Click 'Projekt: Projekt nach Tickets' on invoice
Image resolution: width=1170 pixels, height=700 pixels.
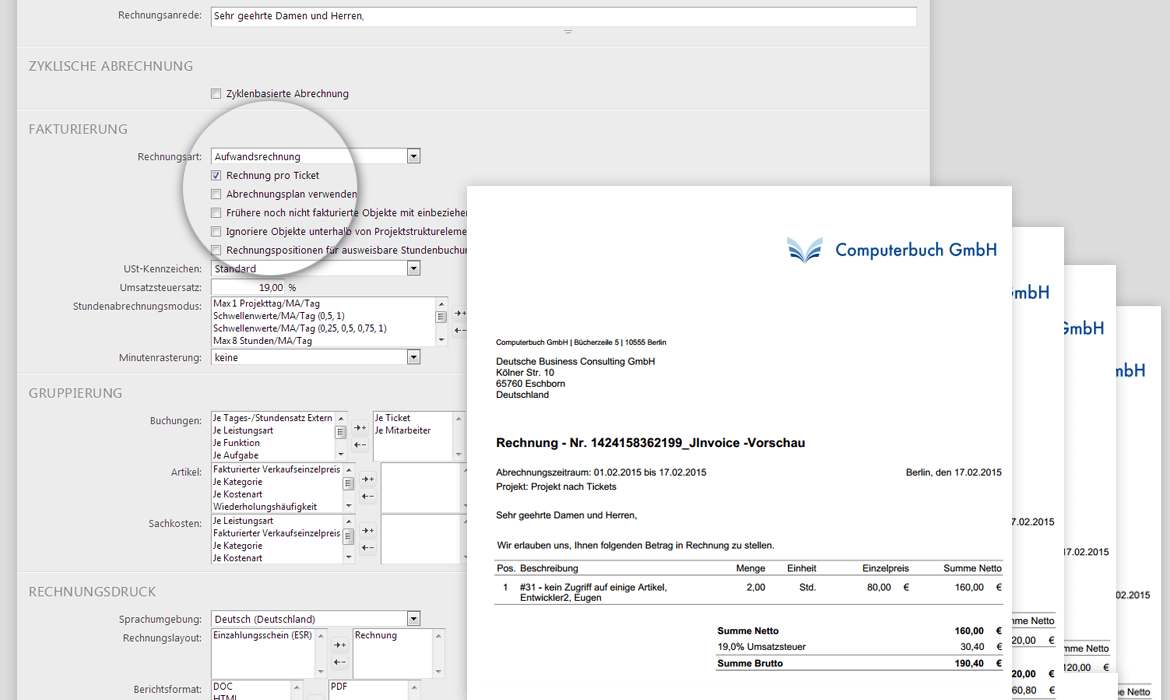pyautogui.click(x=556, y=487)
